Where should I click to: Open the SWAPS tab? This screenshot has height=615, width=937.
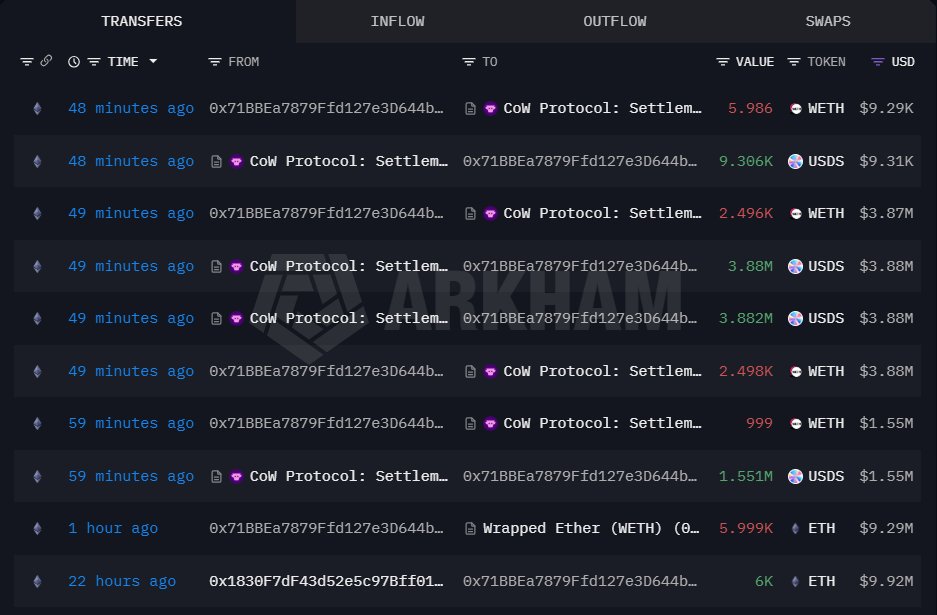[x=828, y=21]
